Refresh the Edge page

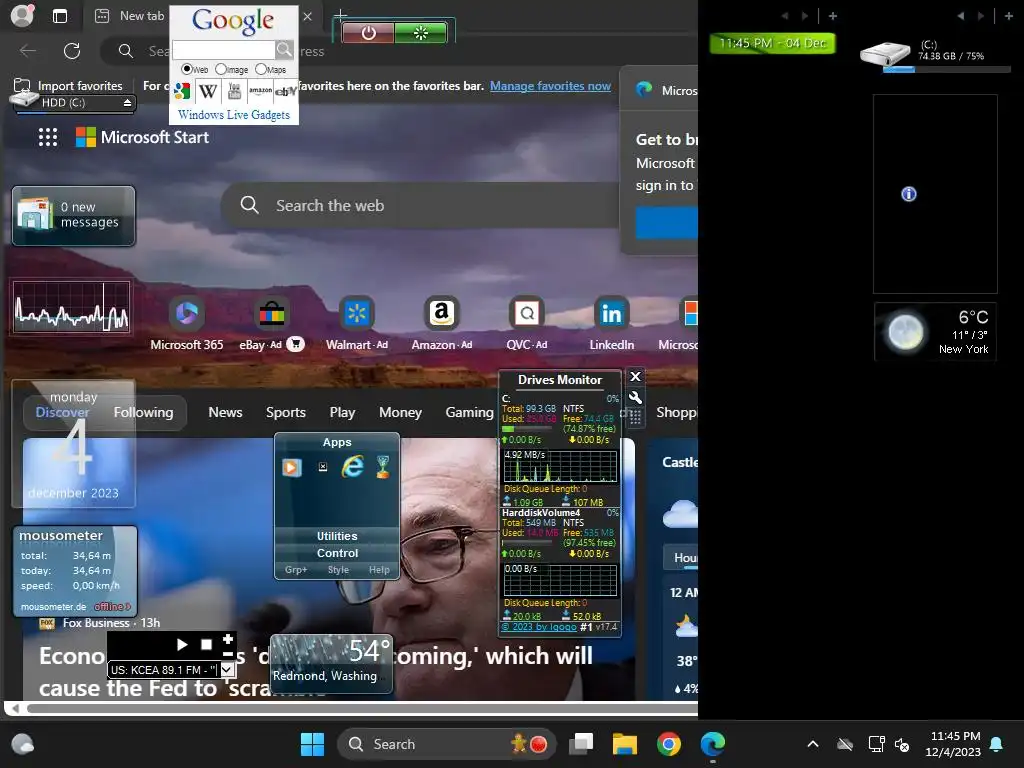pyautogui.click(x=72, y=51)
